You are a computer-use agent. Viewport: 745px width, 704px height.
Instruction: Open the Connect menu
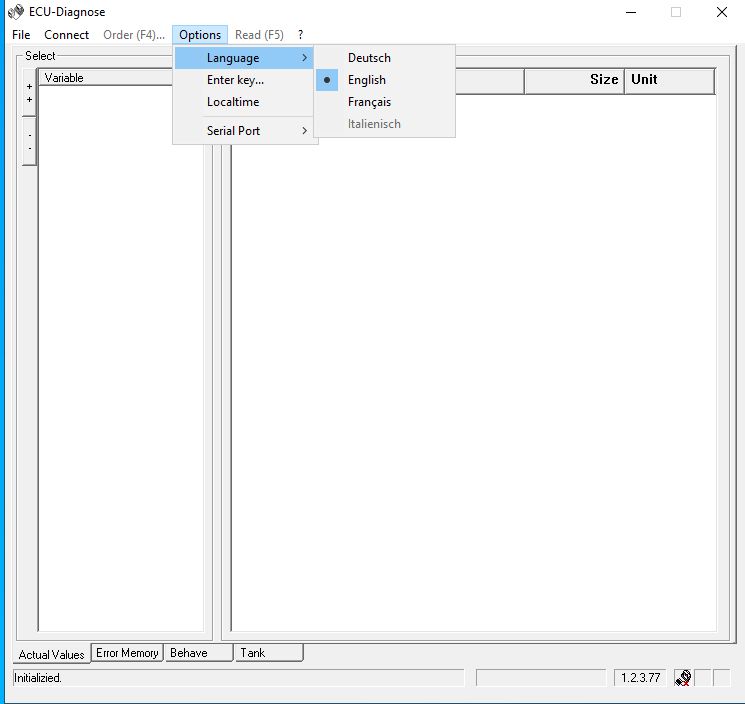pyautogui.click(x=67, y=35)
